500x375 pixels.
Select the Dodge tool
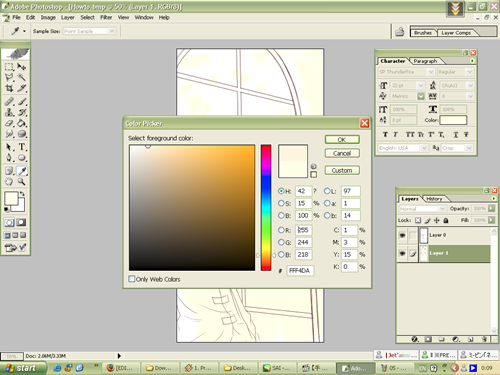22,134
